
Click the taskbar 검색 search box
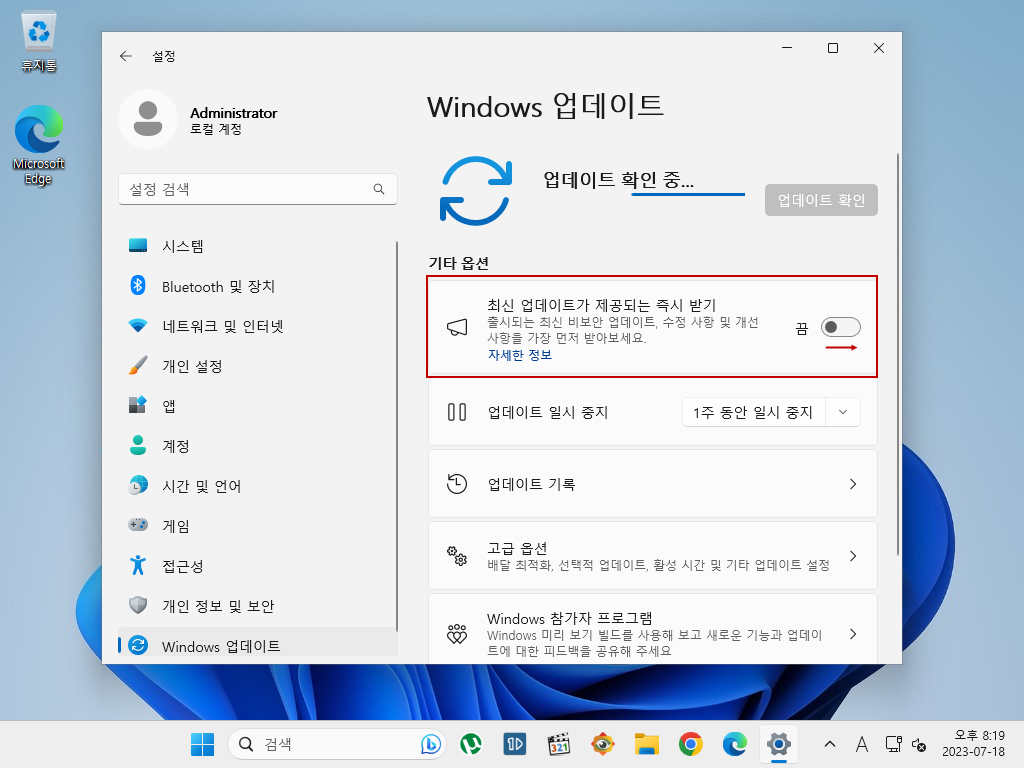(336, 744)
